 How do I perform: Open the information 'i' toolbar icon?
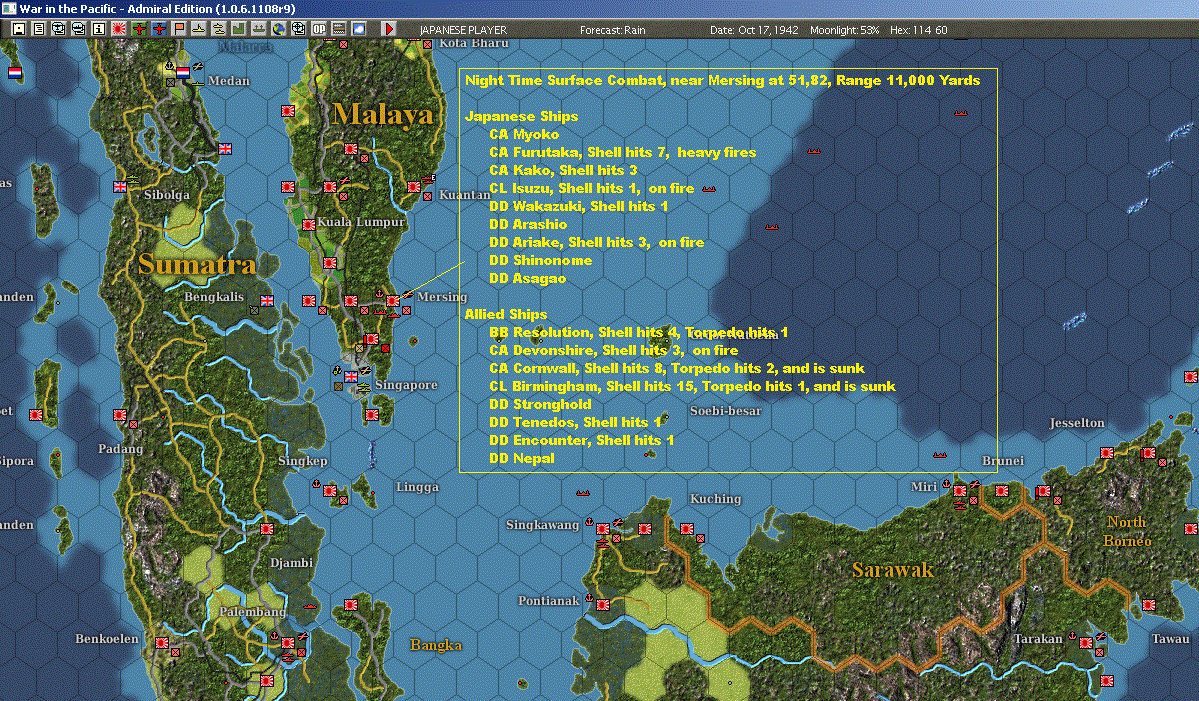(x=99, y=29)
